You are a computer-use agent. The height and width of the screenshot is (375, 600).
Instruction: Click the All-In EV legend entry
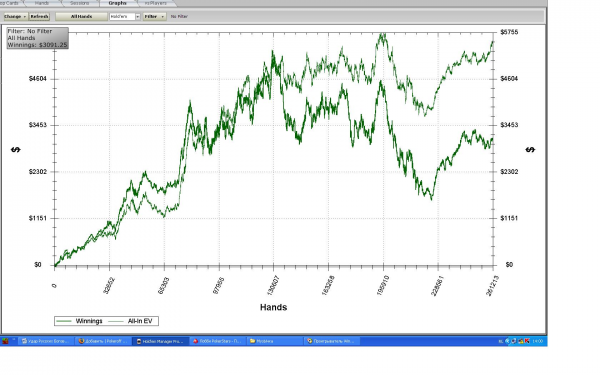click(x=131, y=321)
